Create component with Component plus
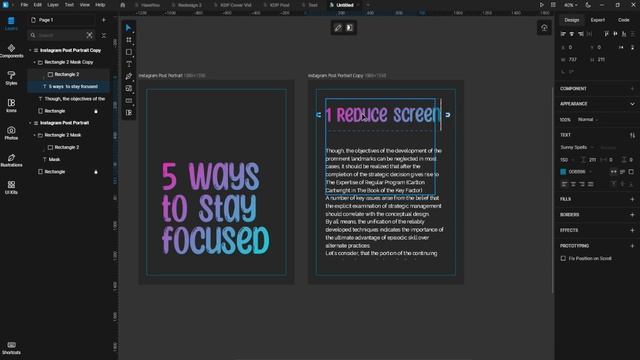The width and height of the screenshot is (640, 360). click(x=632, y=89)
